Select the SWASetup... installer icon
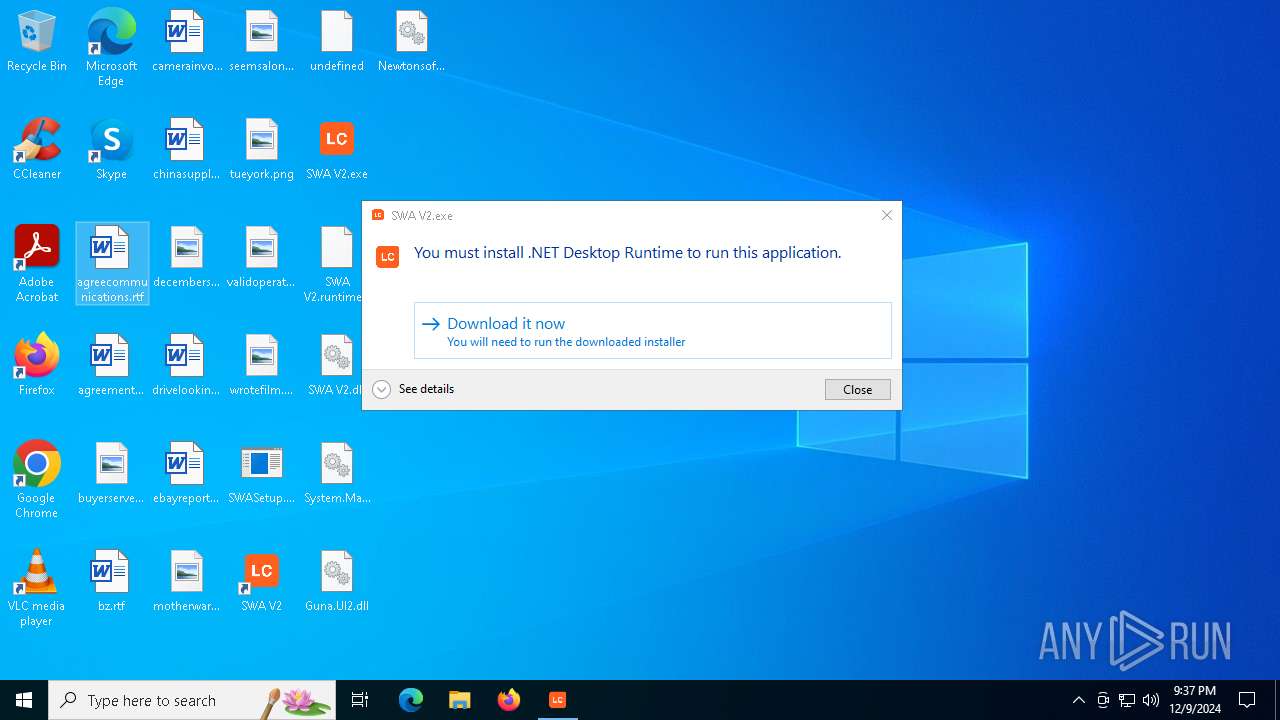The height and width of the screenshot is (720, 1280). click(x=262, y=474)
